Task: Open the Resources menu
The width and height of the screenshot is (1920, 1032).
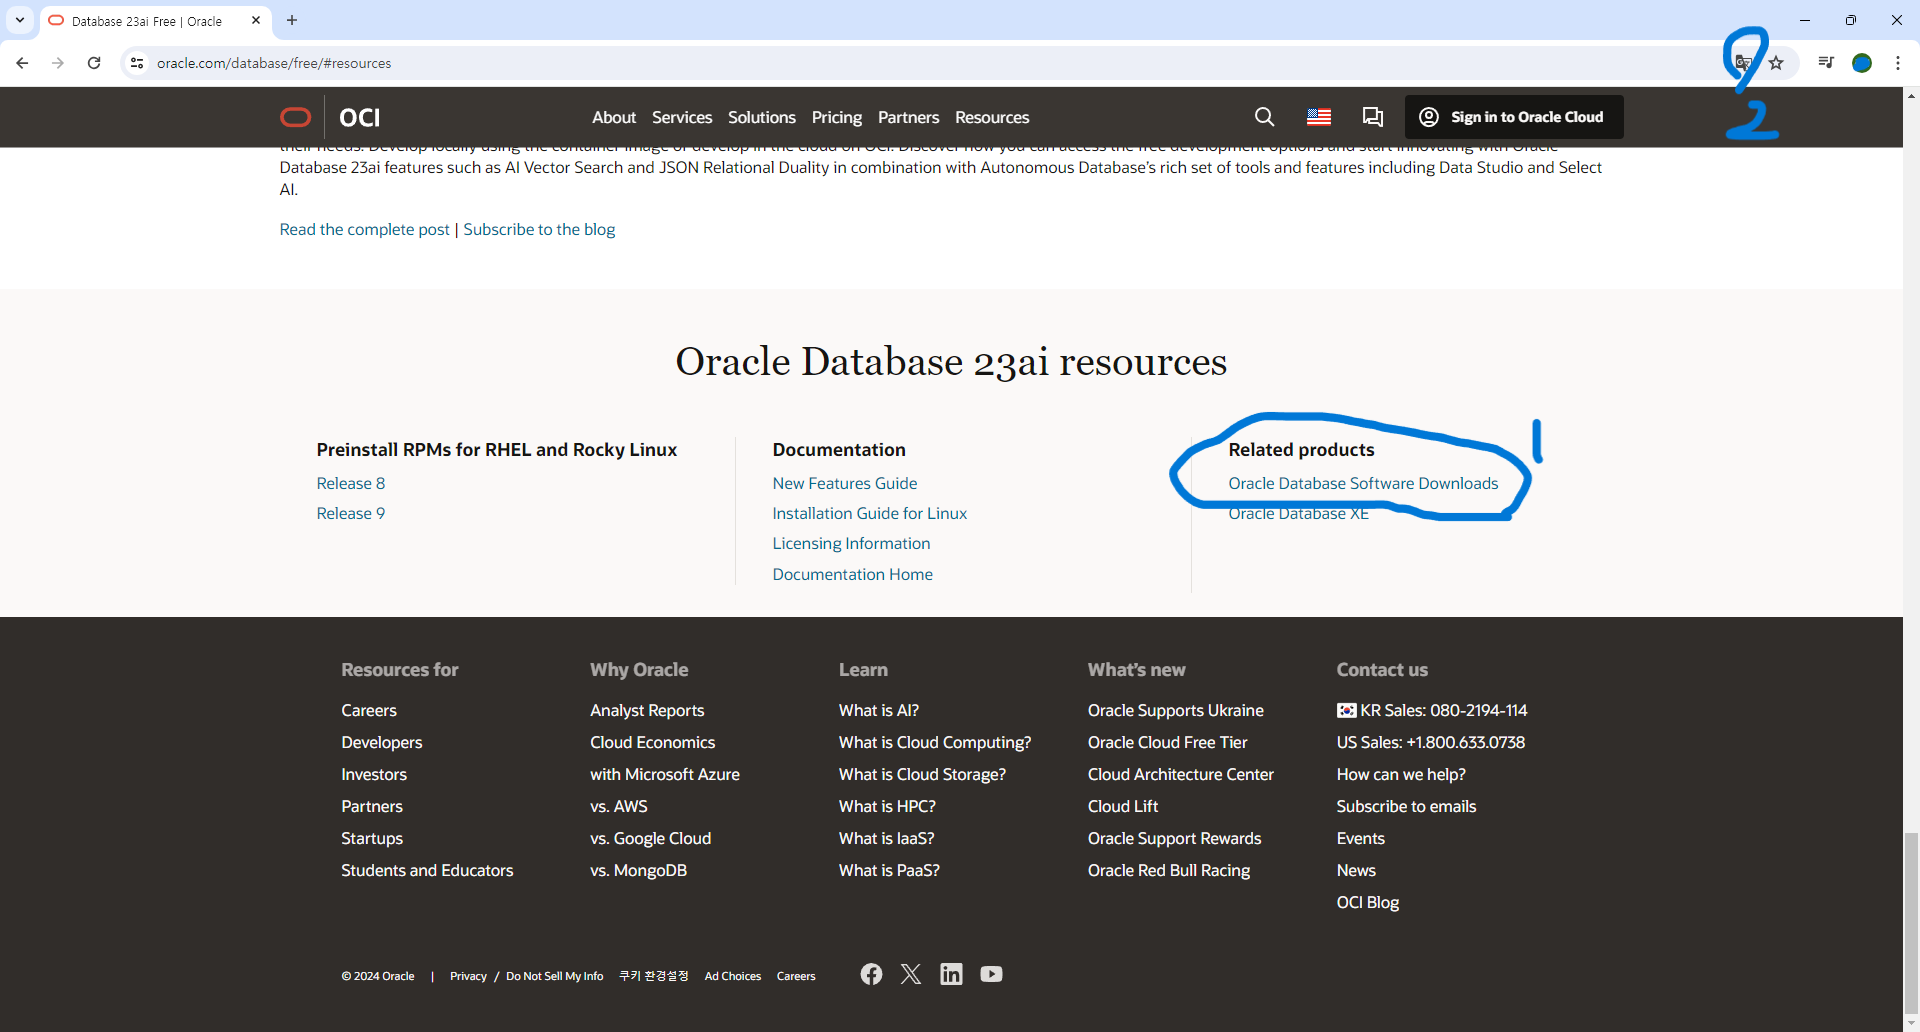Action: click(992, 117)
